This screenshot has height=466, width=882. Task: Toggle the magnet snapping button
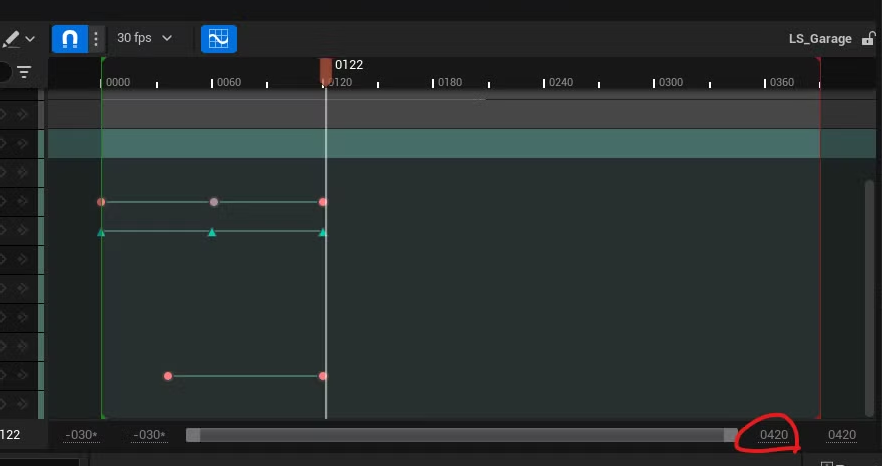pos(70,39)
